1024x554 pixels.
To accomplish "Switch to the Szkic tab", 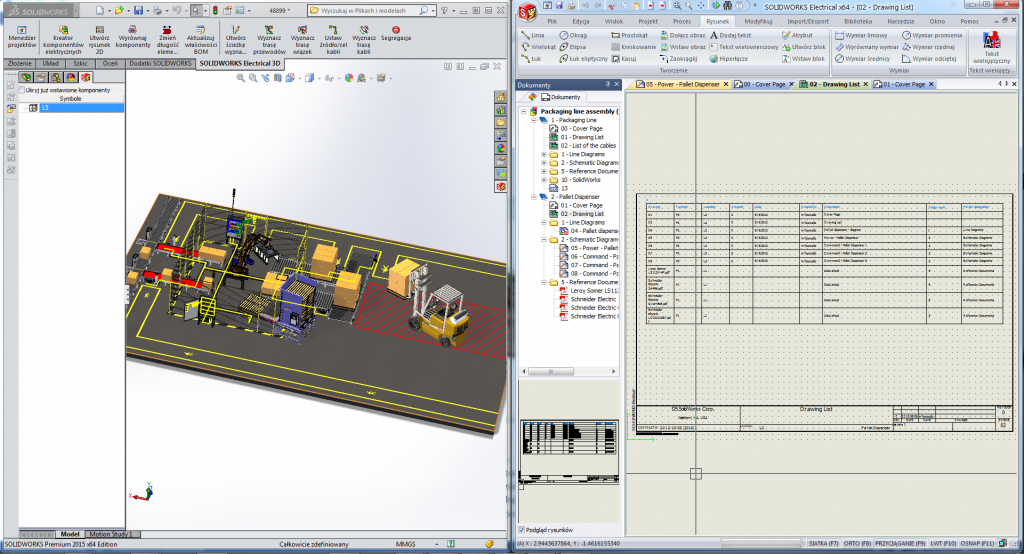I will tap(78, 63).
